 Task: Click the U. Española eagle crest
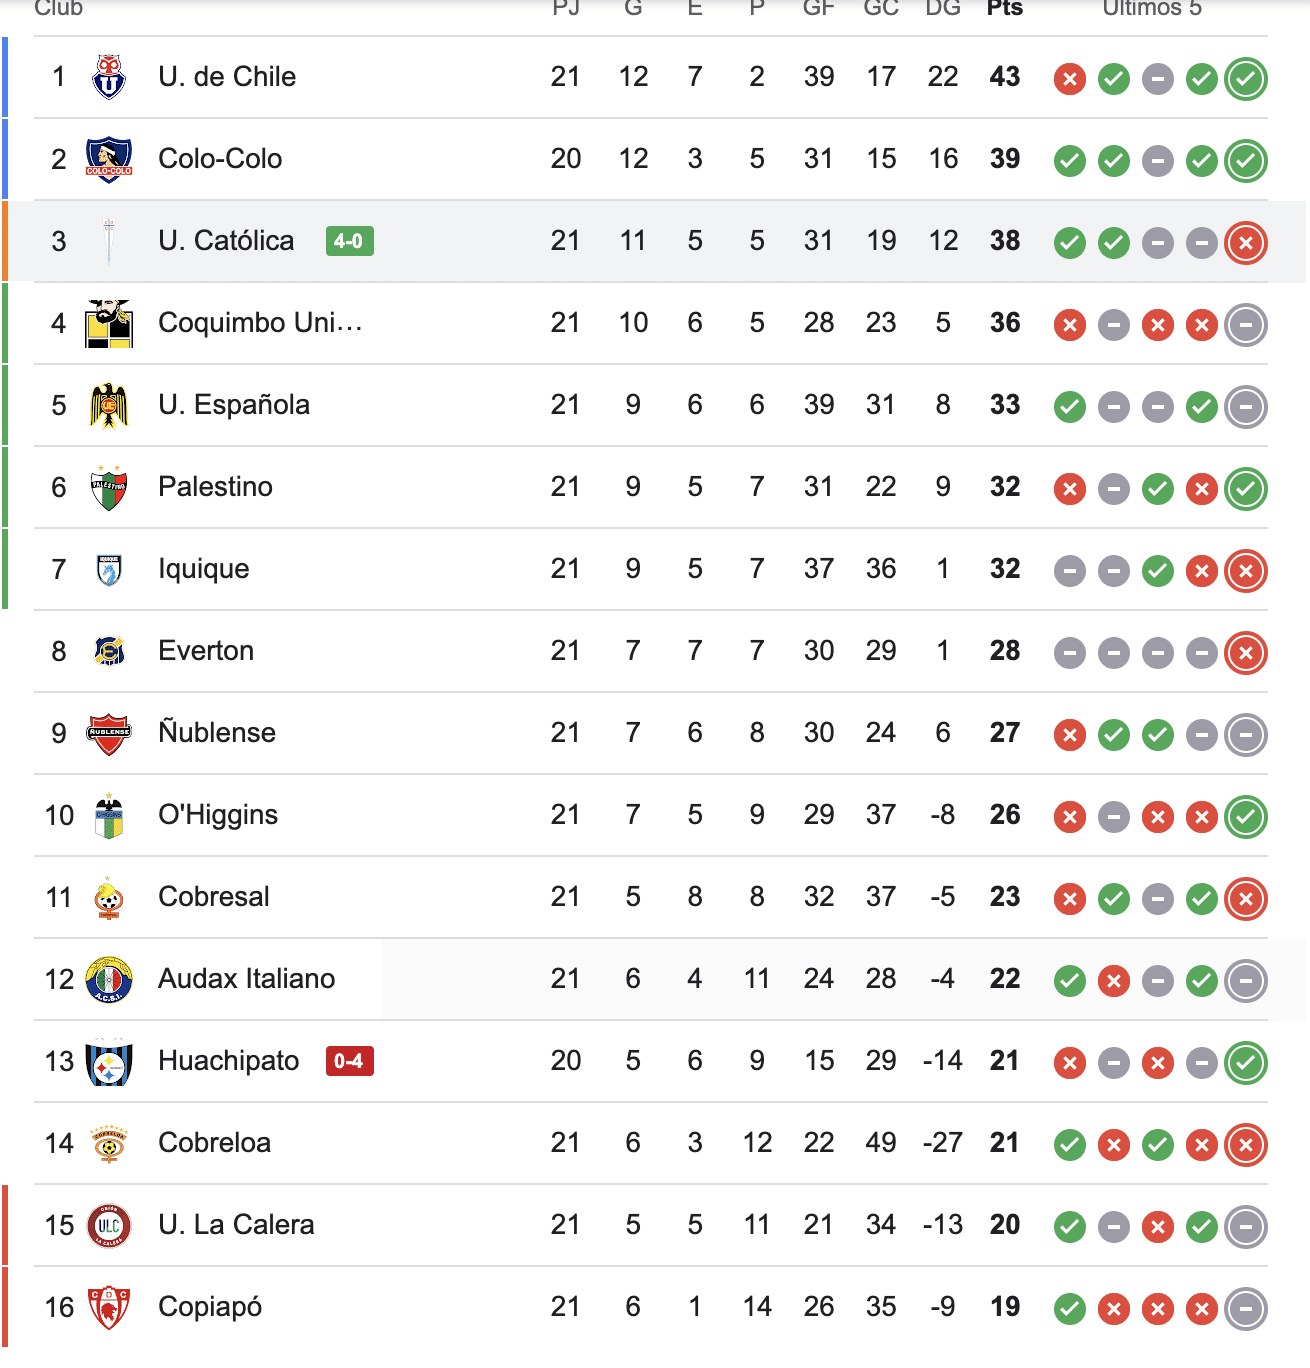pyautogui.click(x=109, y=405)
